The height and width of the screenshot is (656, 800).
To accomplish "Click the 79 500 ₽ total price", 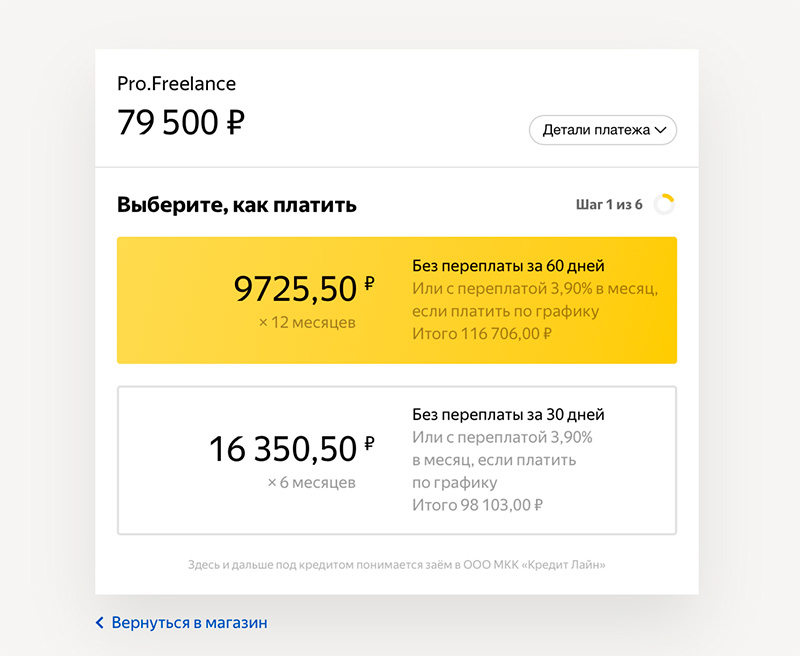I will pos(181,122).
